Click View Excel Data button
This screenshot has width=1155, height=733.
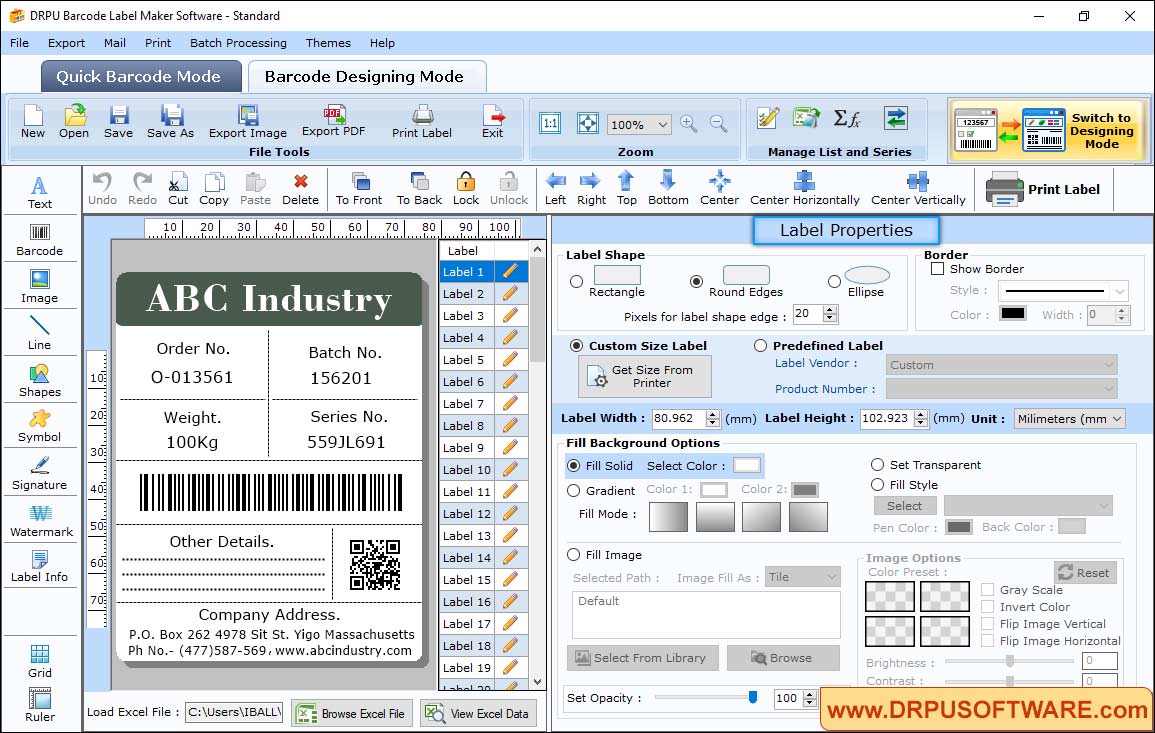[x=478, y=713]
